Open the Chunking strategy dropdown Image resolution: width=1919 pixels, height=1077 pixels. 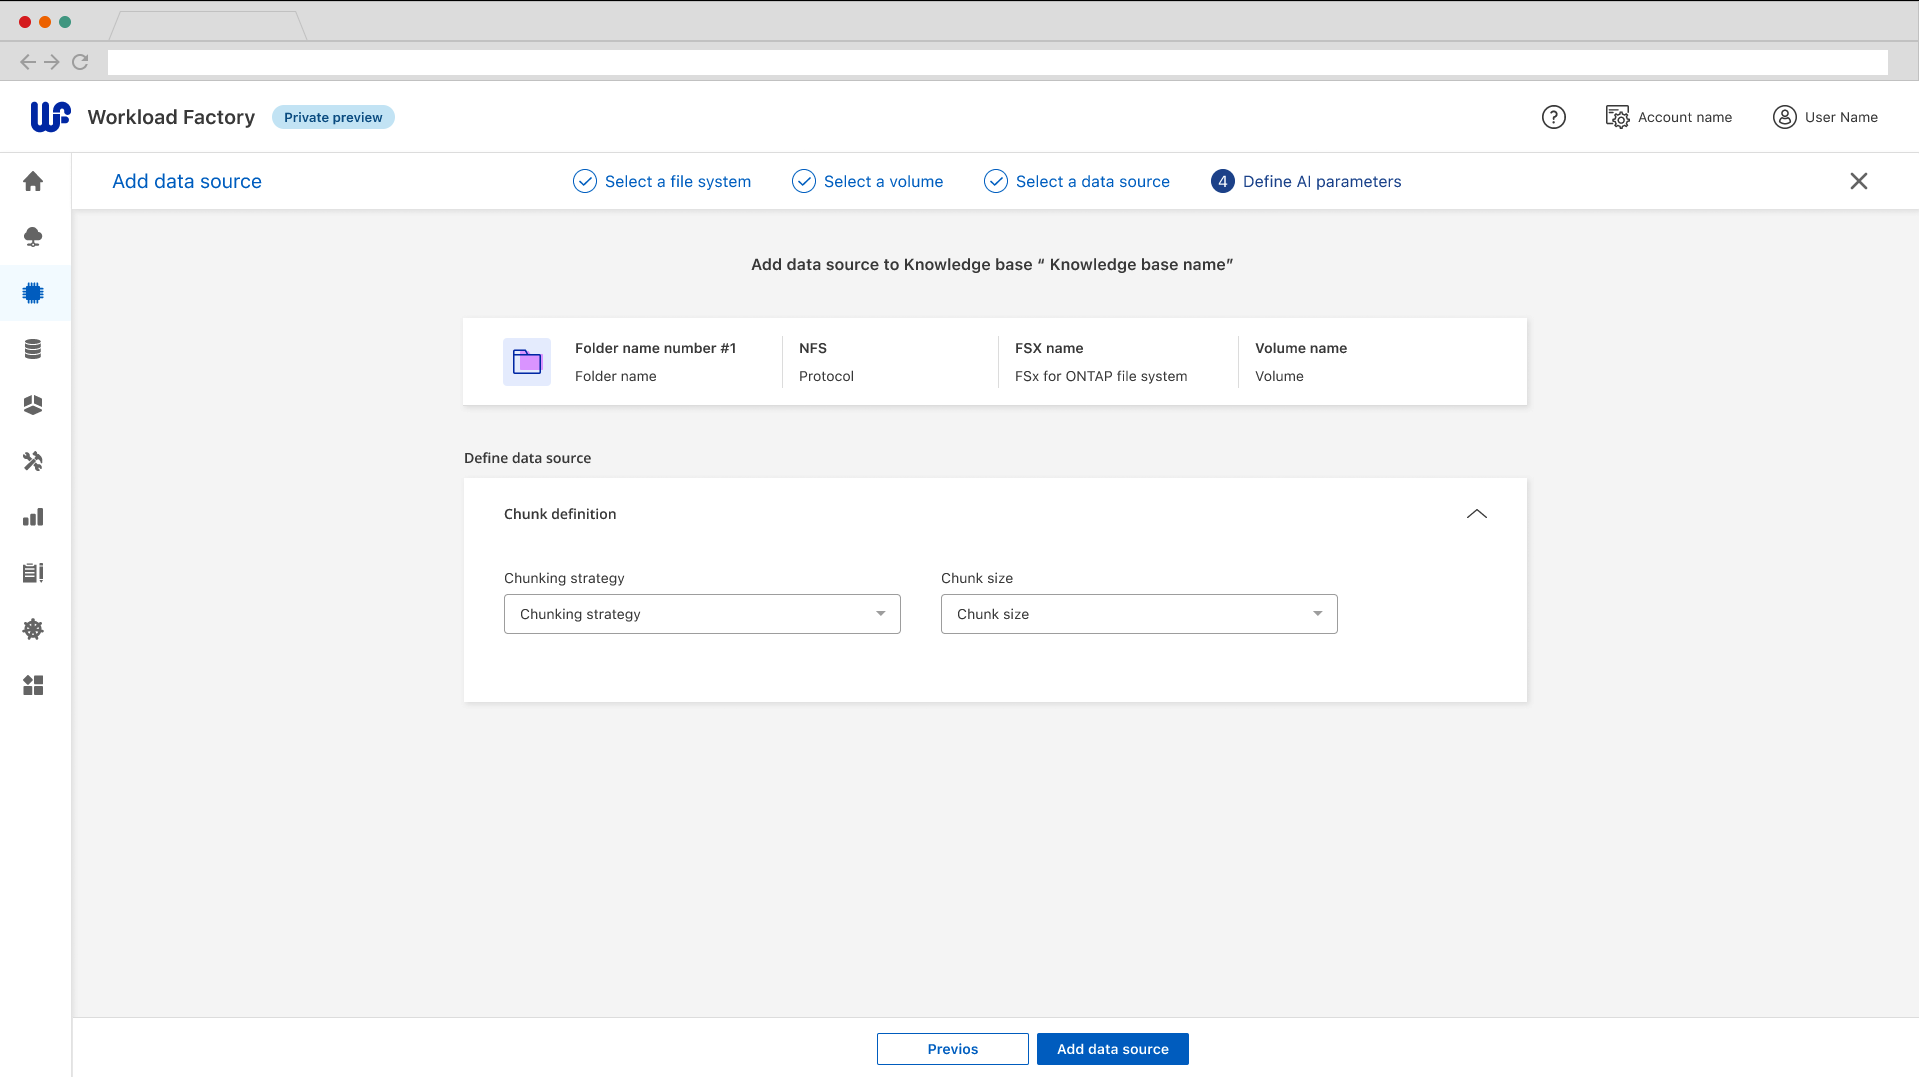[701, 614]
